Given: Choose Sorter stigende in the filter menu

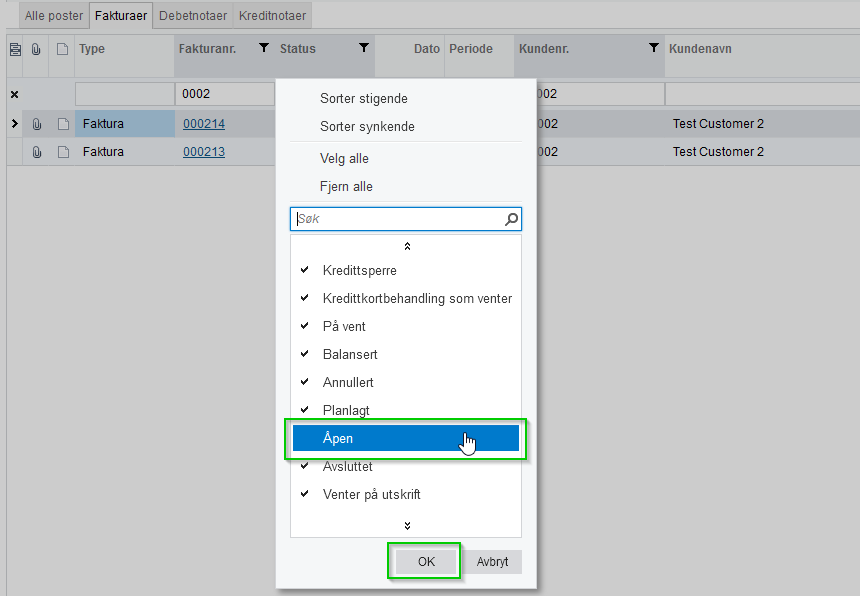Looking at the screenshot, I should pos(364,99).
